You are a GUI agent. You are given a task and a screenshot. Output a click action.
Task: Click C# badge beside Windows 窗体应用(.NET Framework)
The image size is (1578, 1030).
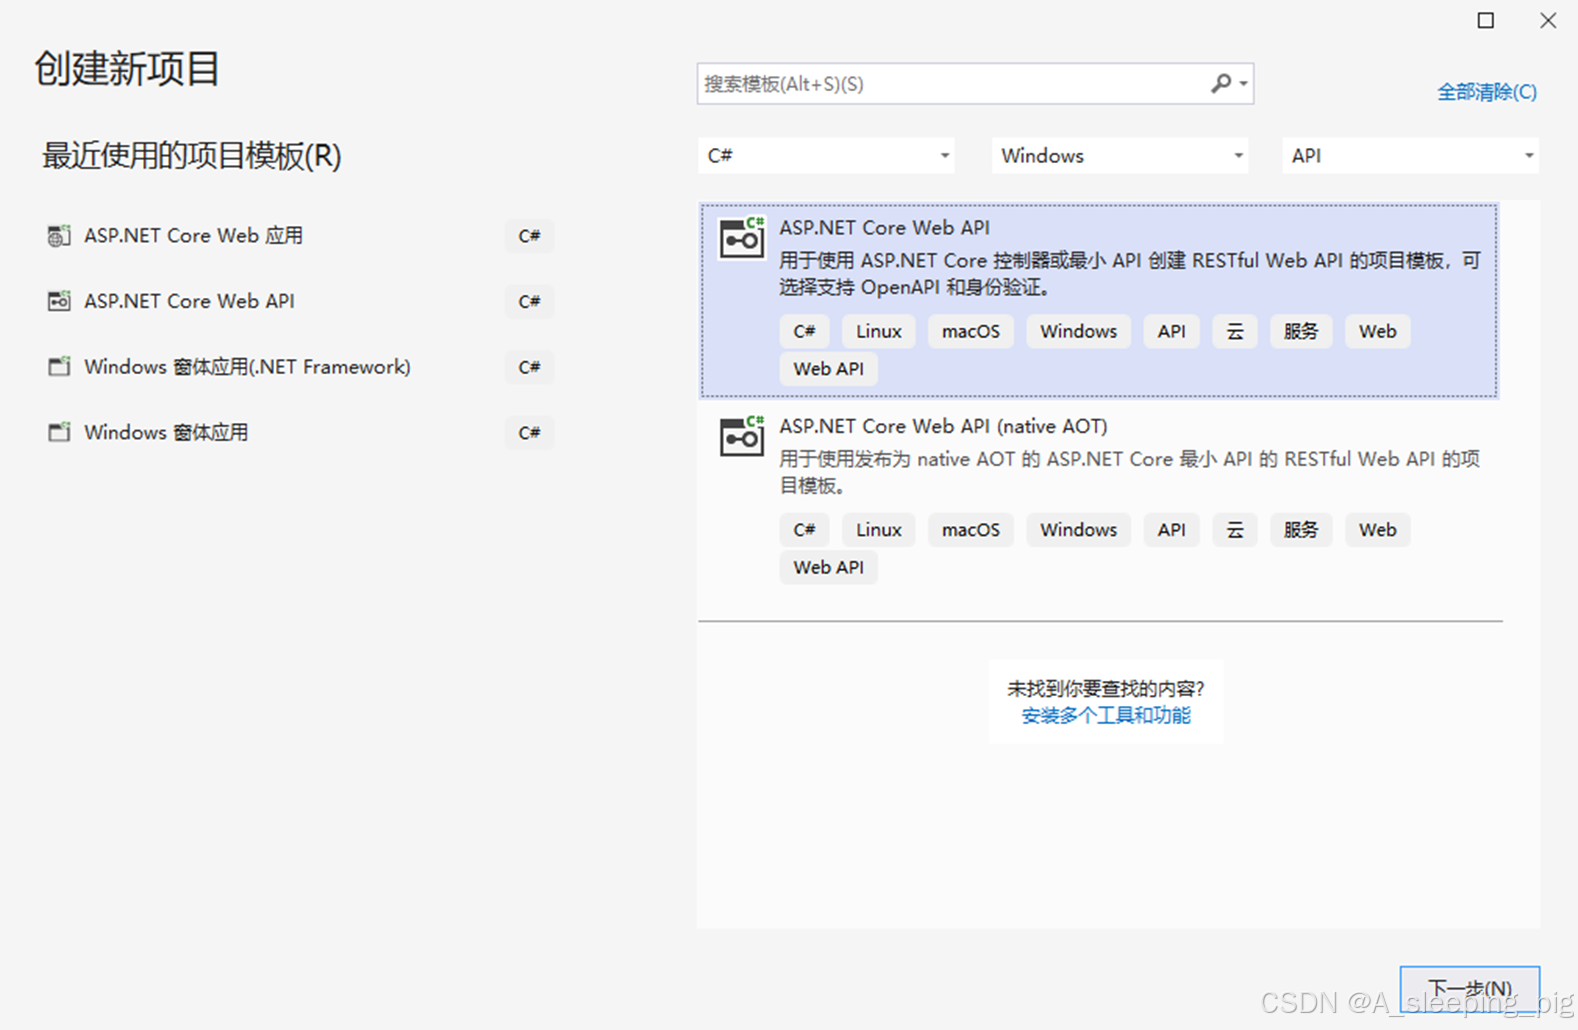click(x=530, y=367)
